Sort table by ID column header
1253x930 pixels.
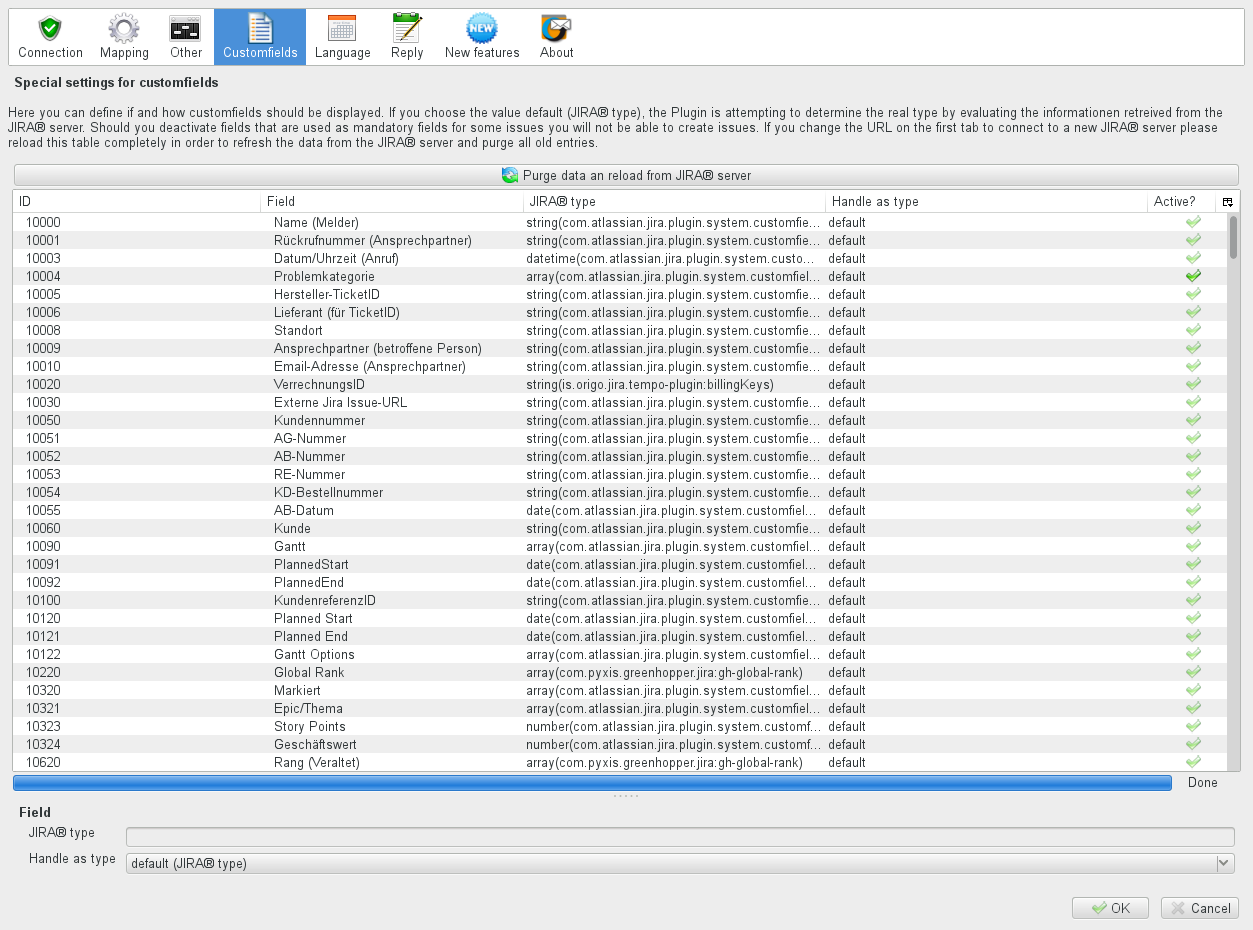pos(136,202)
